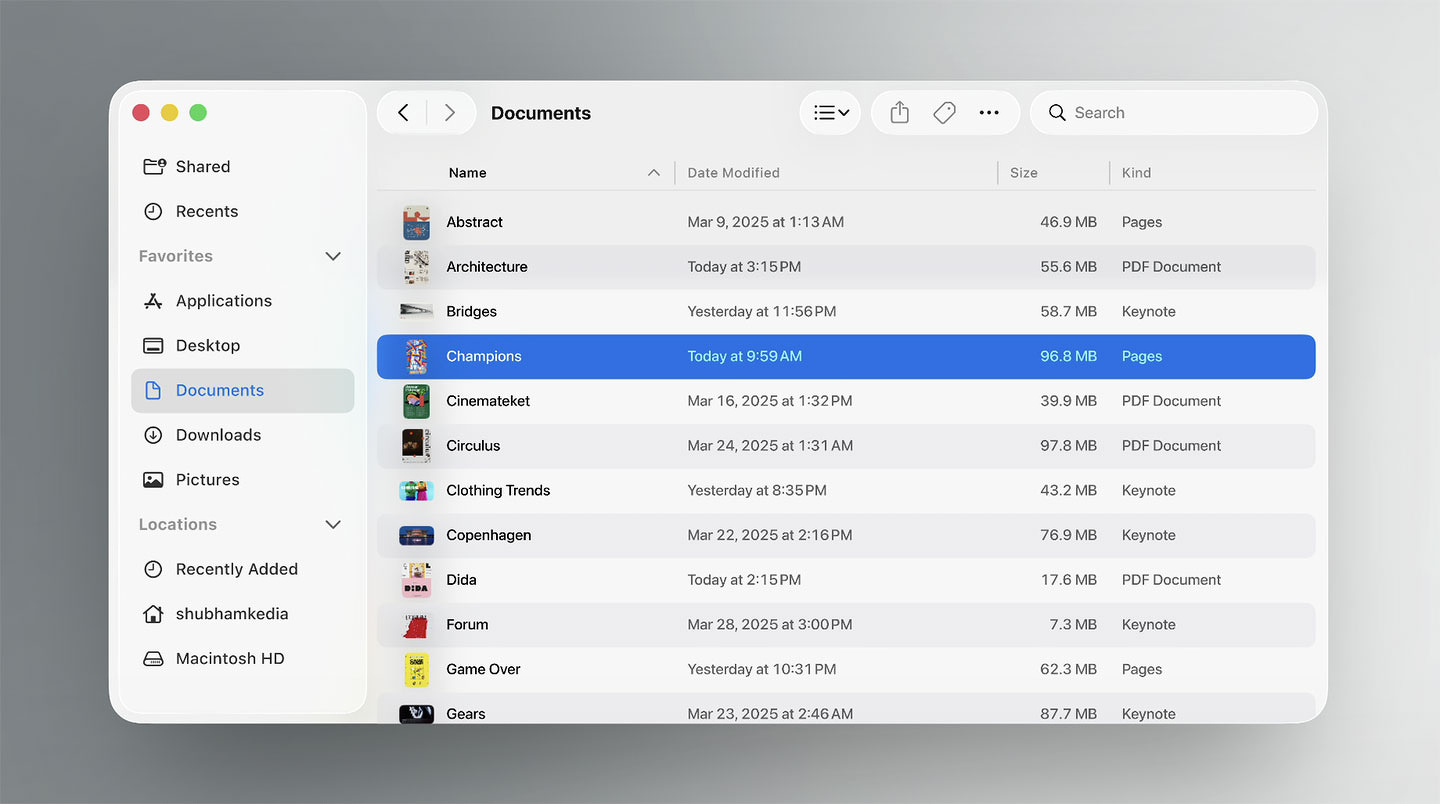Sort by the Name column header
The image size is (1440, 804).
(x=467, y=173)
